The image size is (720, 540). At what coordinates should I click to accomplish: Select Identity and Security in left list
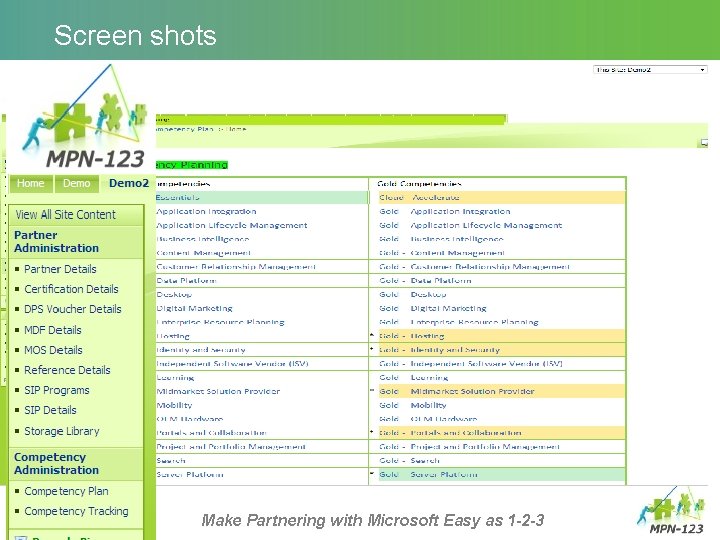[201, 350]
